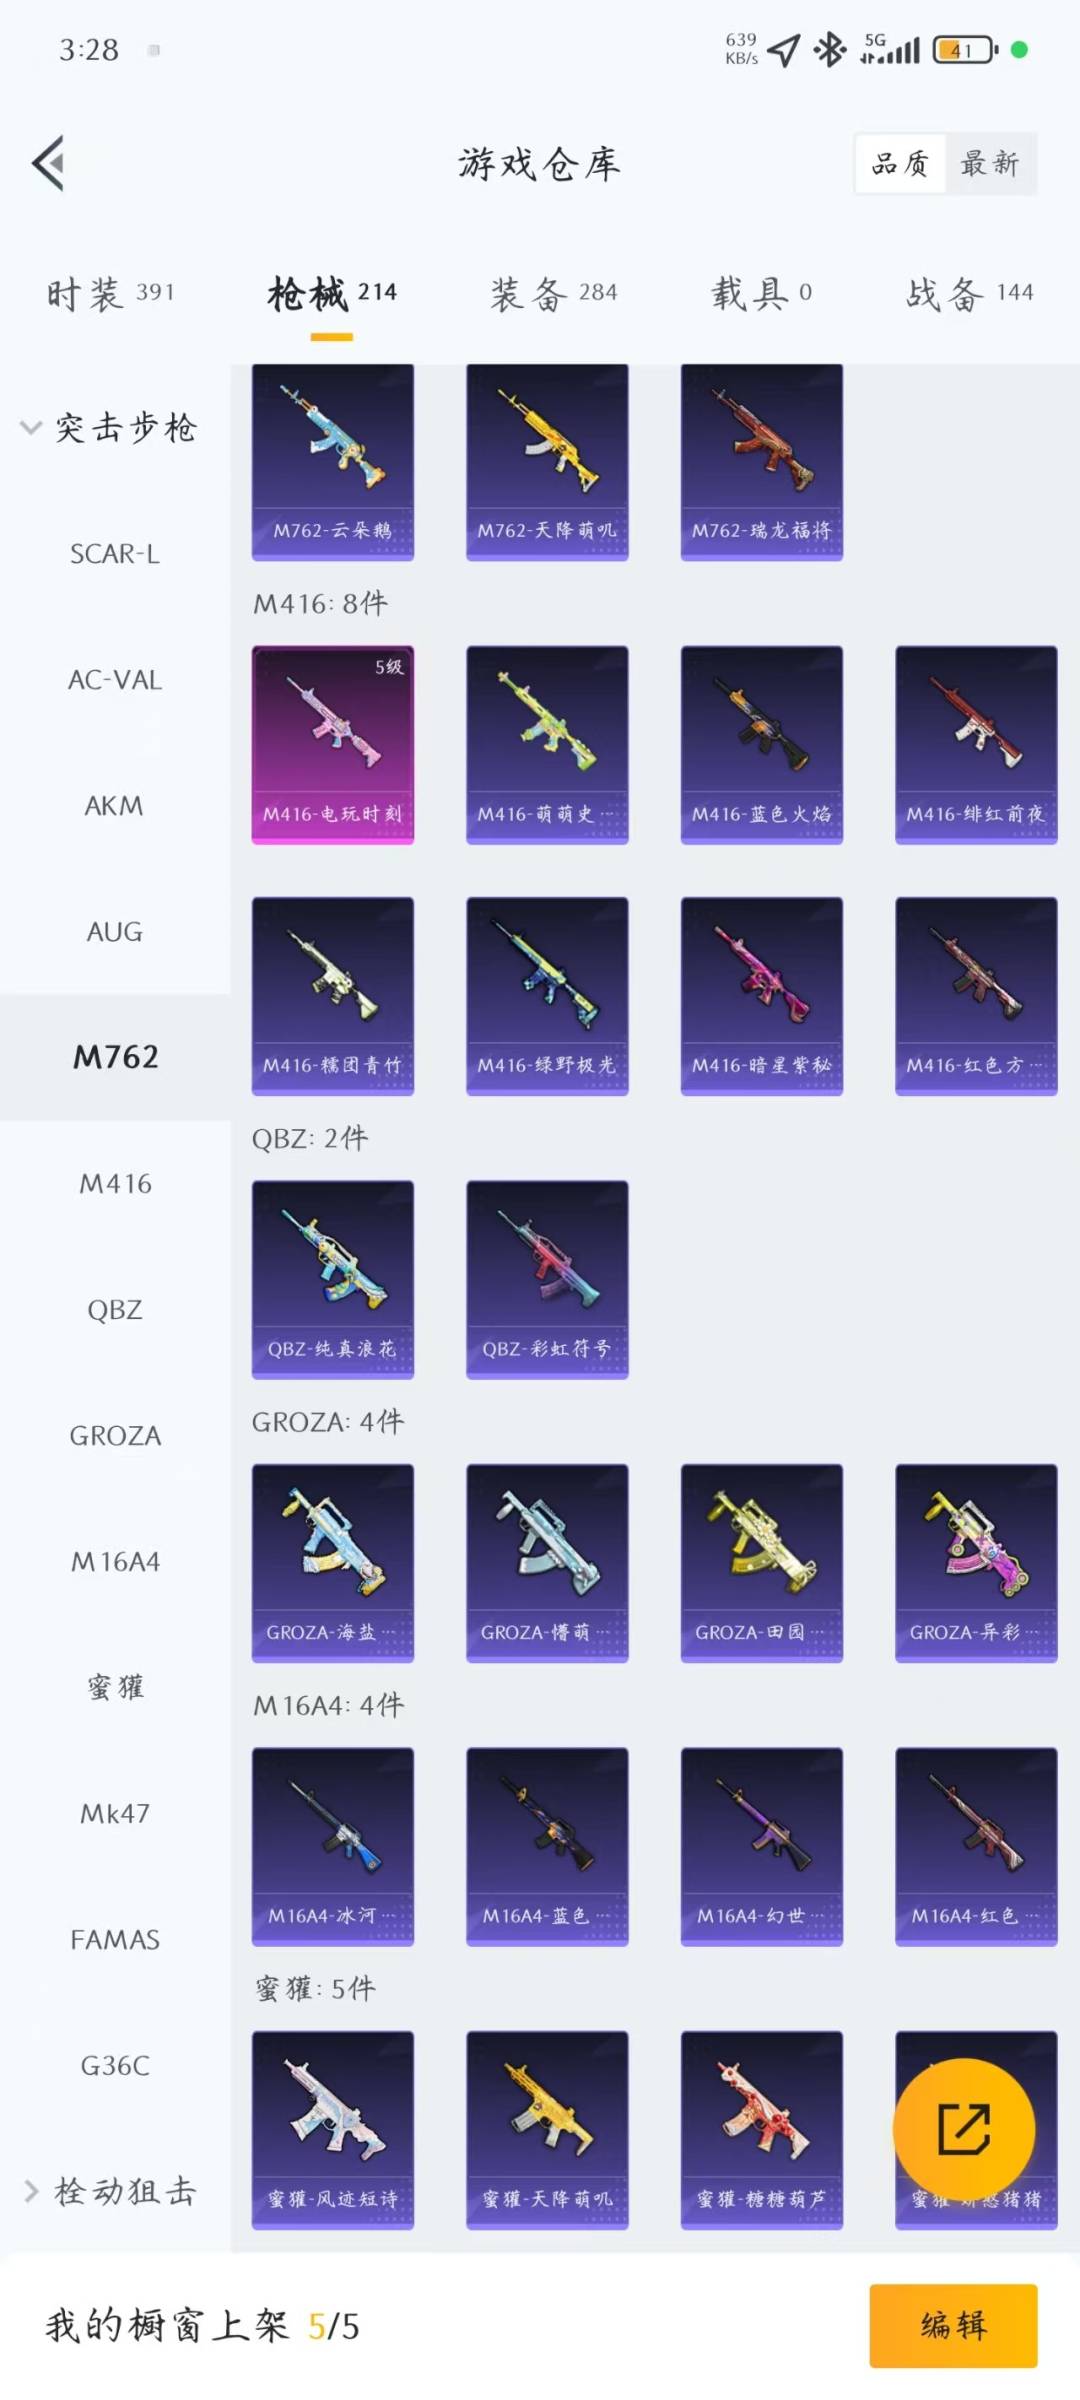Select GROZA in the weapon sidebar
Screen dimensions: 1080x2400
pos(115,1435)
